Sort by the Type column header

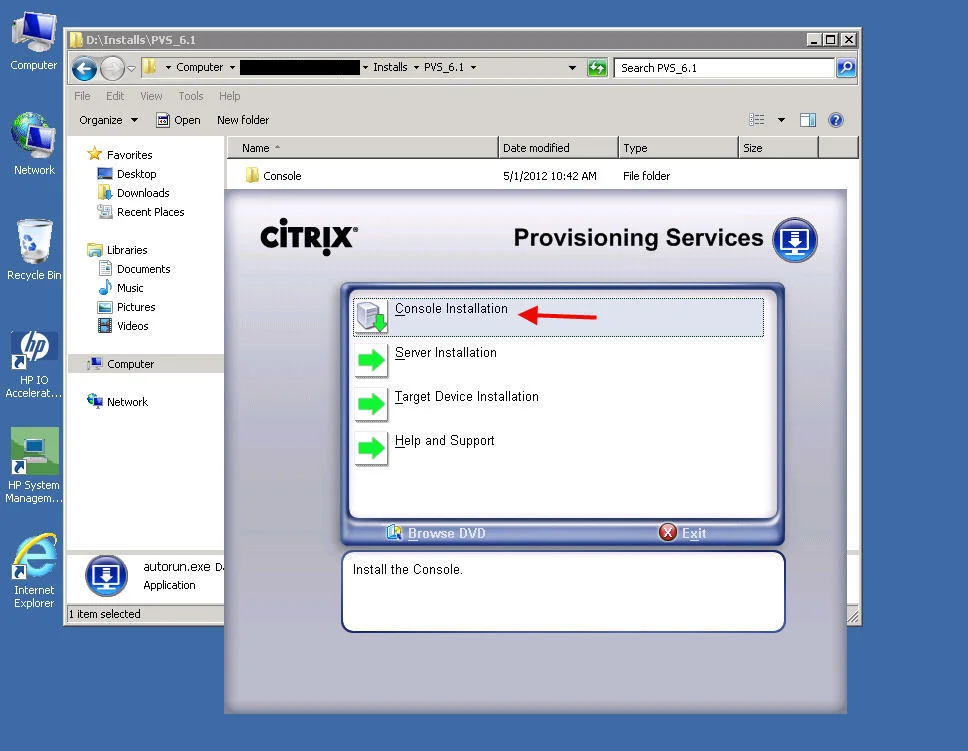click(x=678, y=148)
